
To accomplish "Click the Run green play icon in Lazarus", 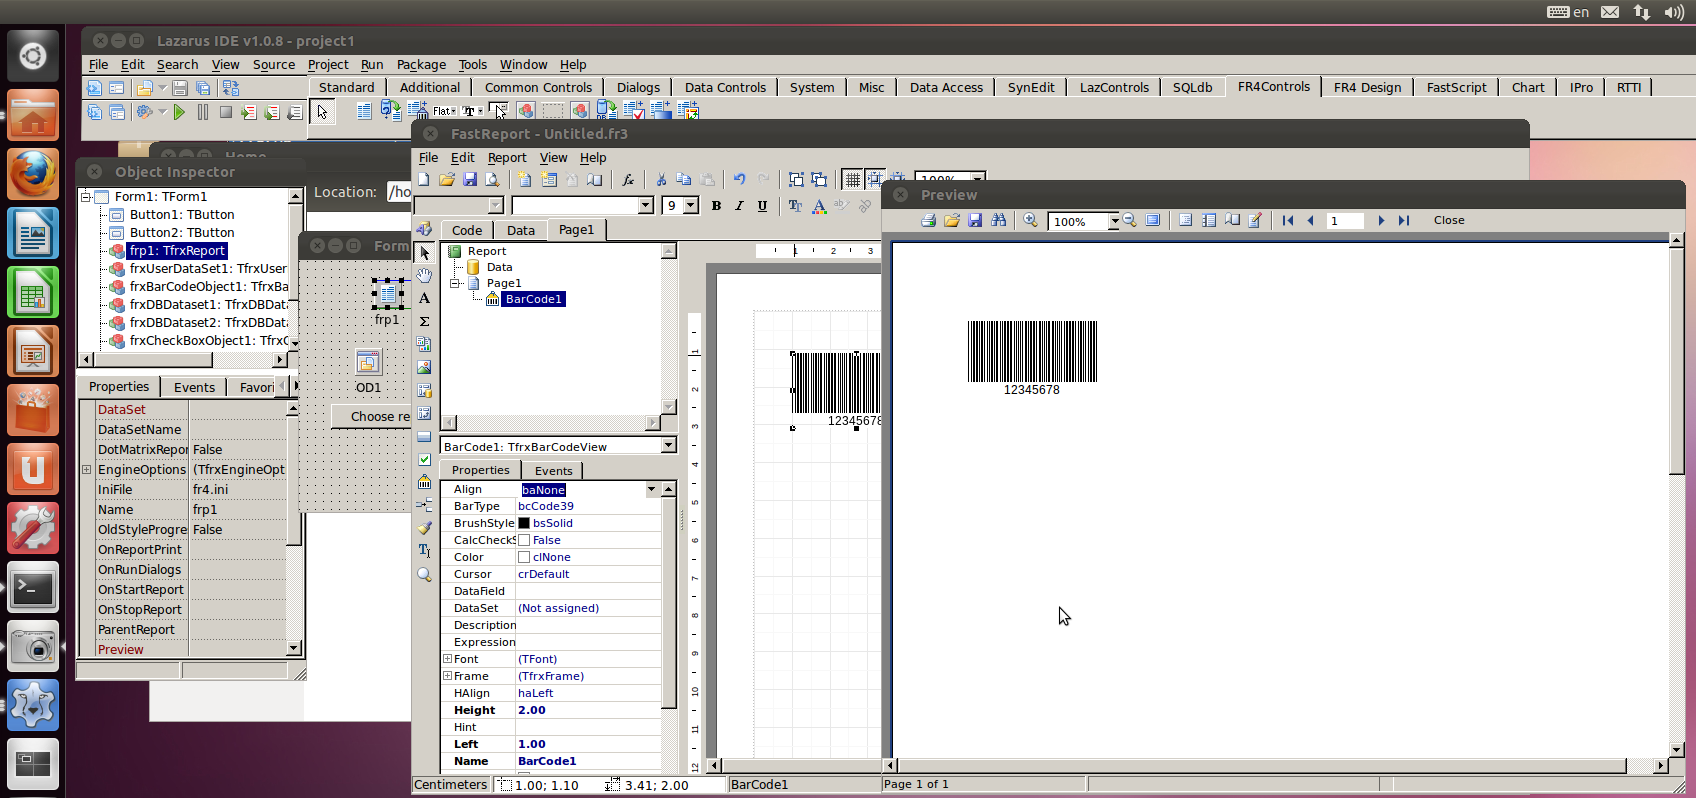I will 179,112.
